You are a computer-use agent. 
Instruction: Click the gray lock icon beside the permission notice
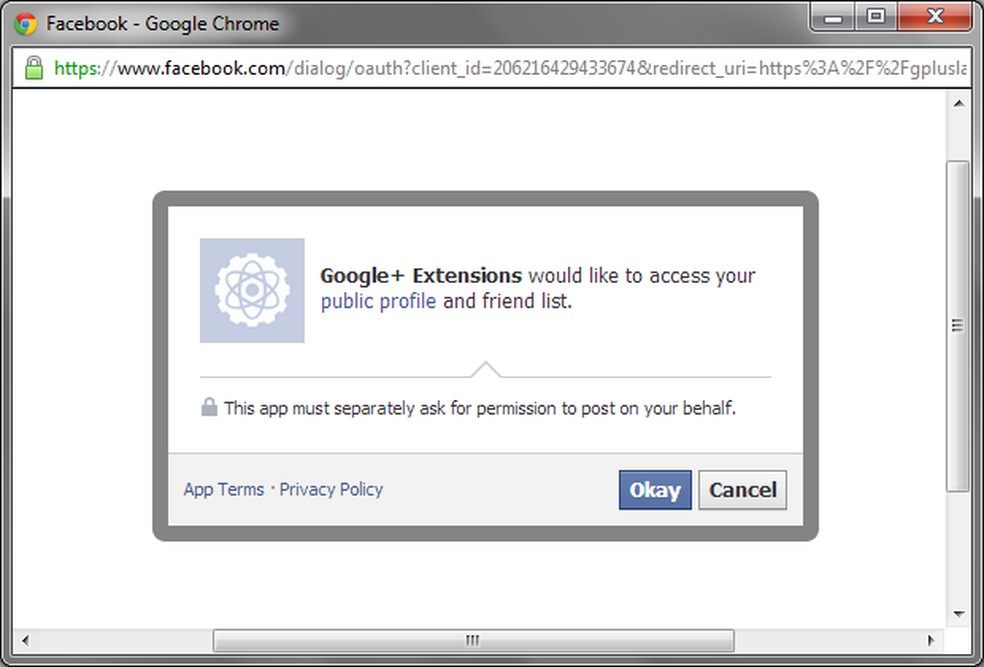209,407
